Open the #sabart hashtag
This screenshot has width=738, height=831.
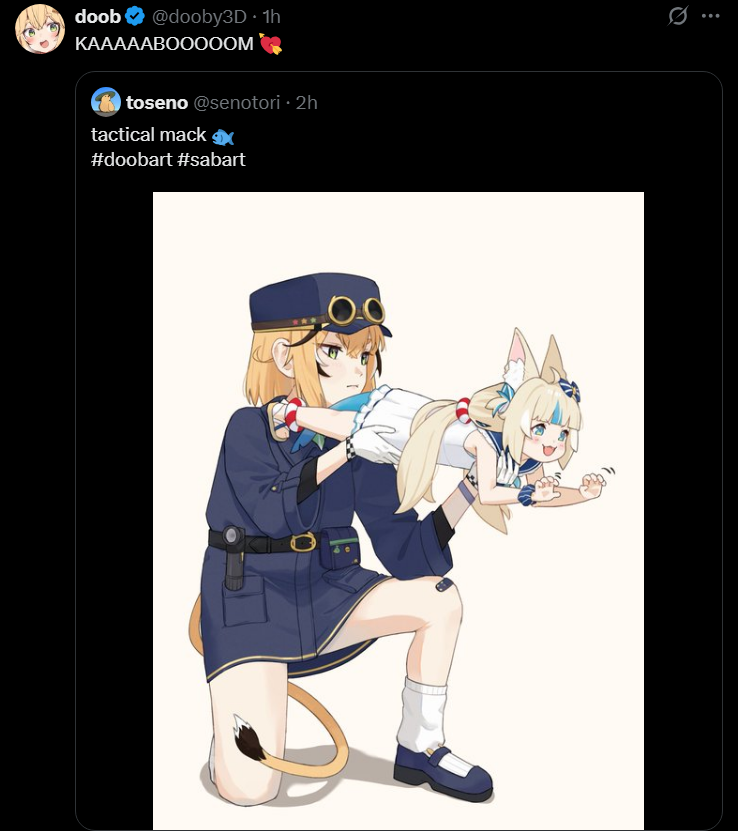point(211,160)
